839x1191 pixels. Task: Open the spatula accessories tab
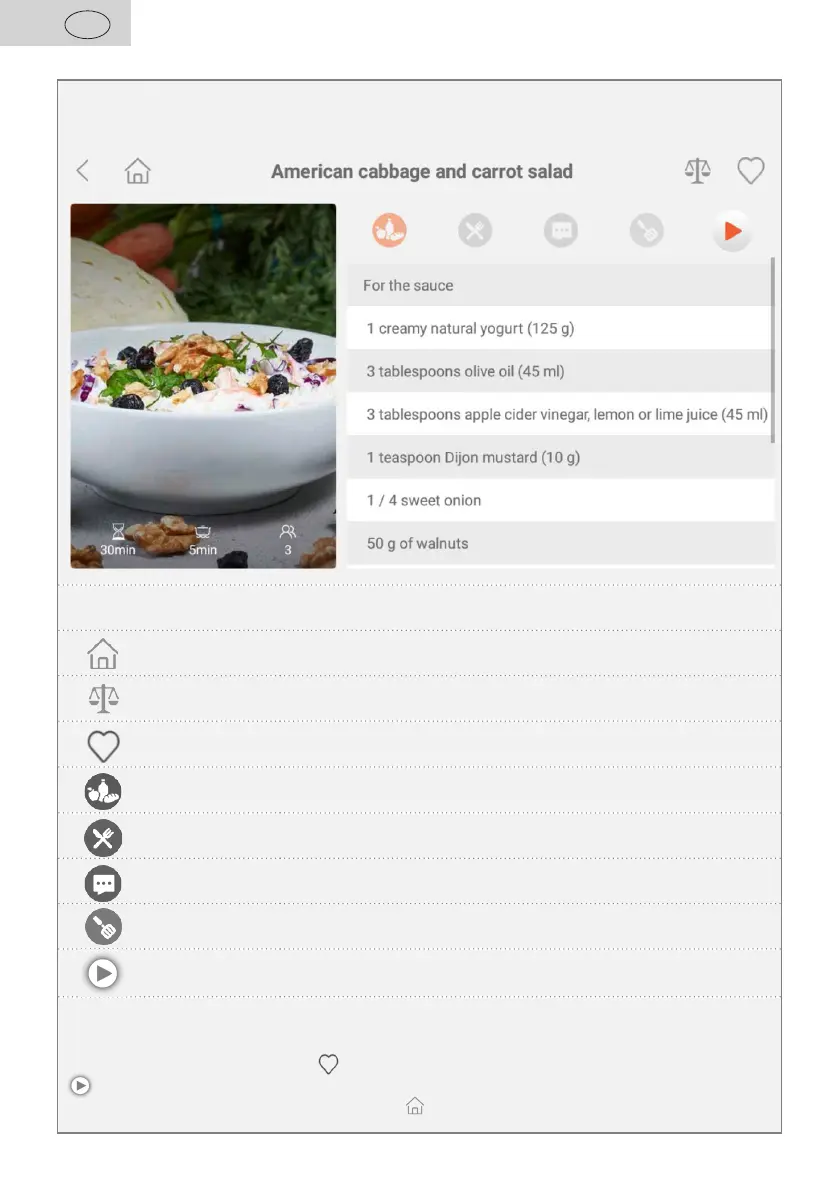click(647, 230)
